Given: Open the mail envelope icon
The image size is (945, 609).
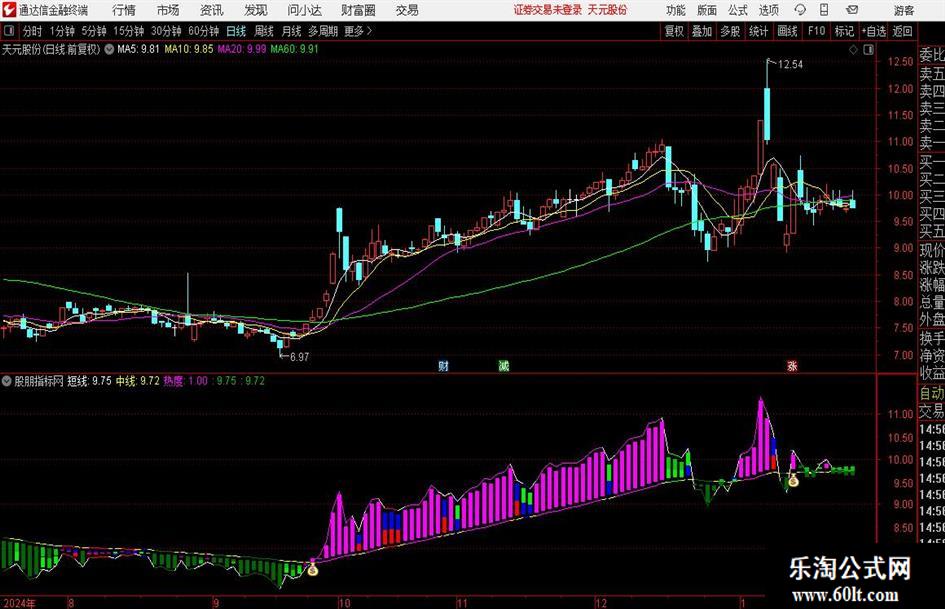Looking at the screenshot, I should [852, 10].
